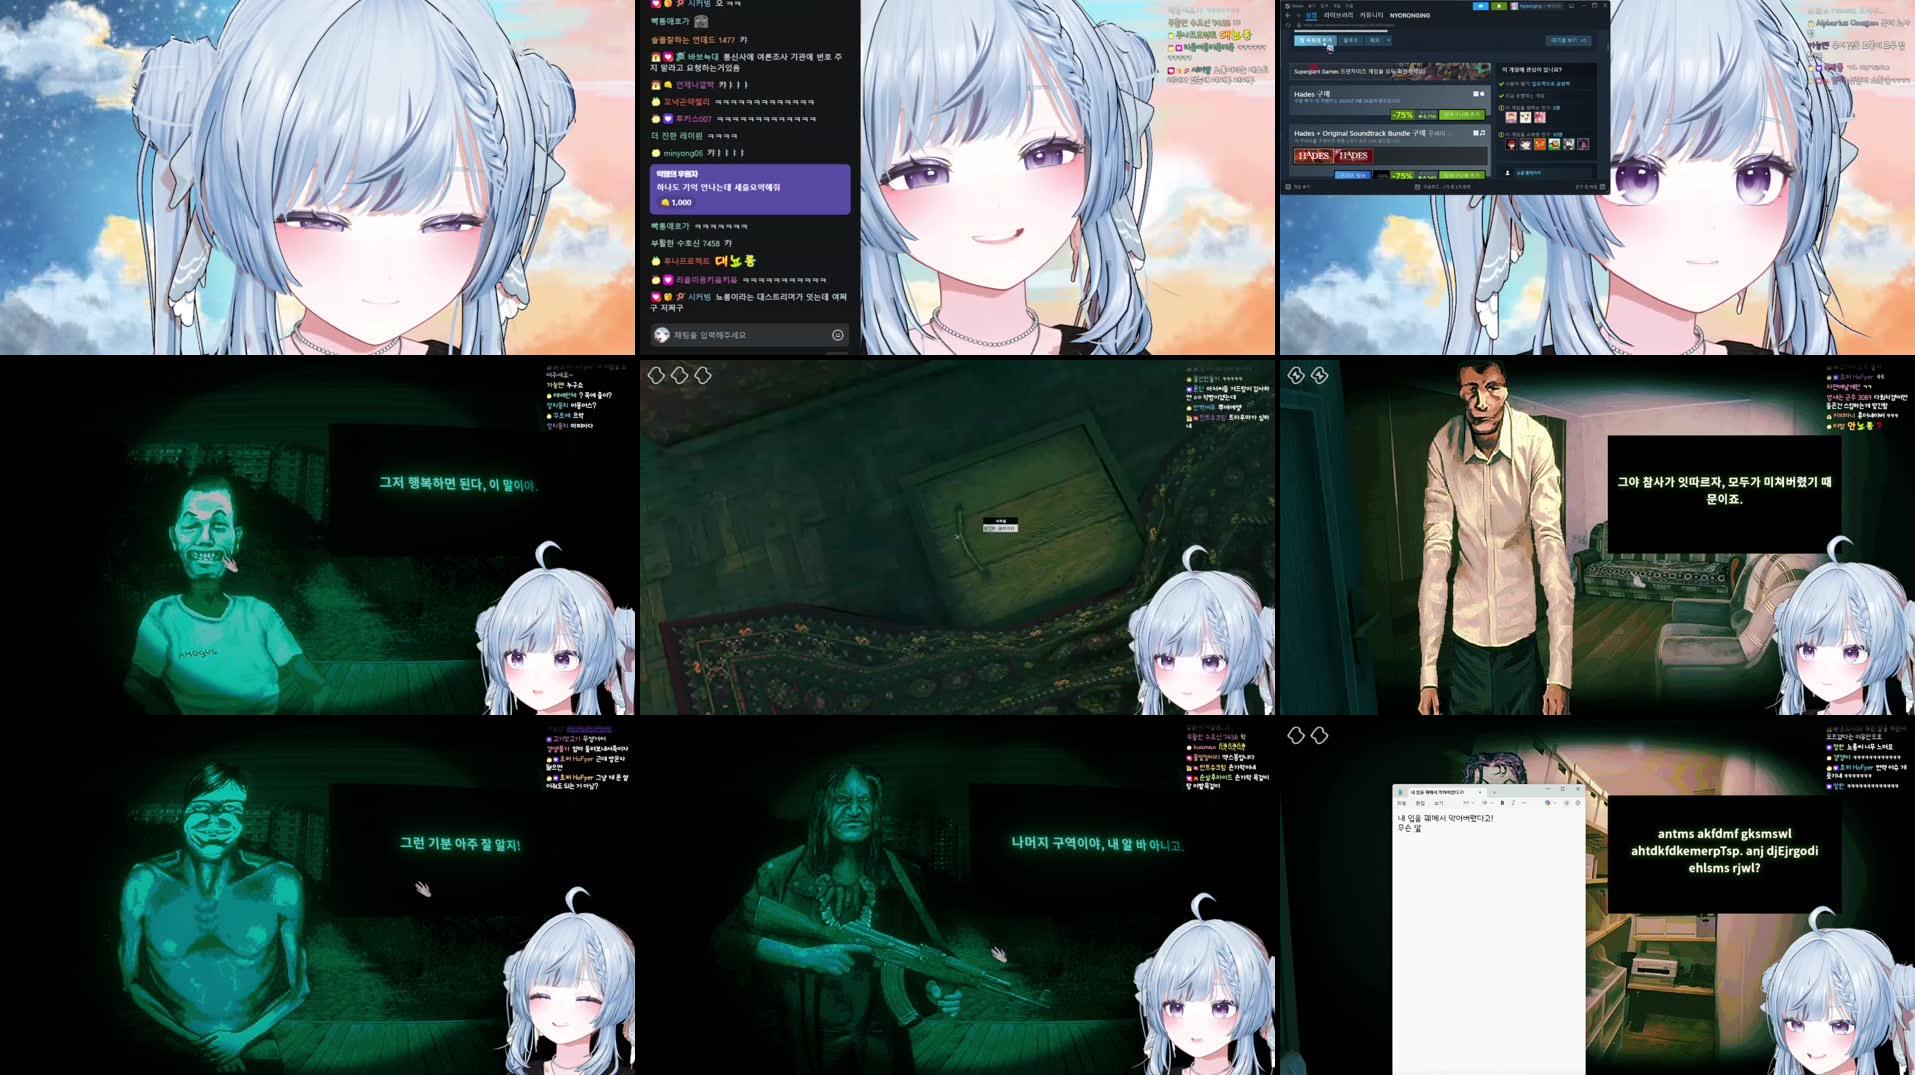Select chat username 후카스007
The width and height of the screenshot is (1915, 1075).
tap(693, 119)
